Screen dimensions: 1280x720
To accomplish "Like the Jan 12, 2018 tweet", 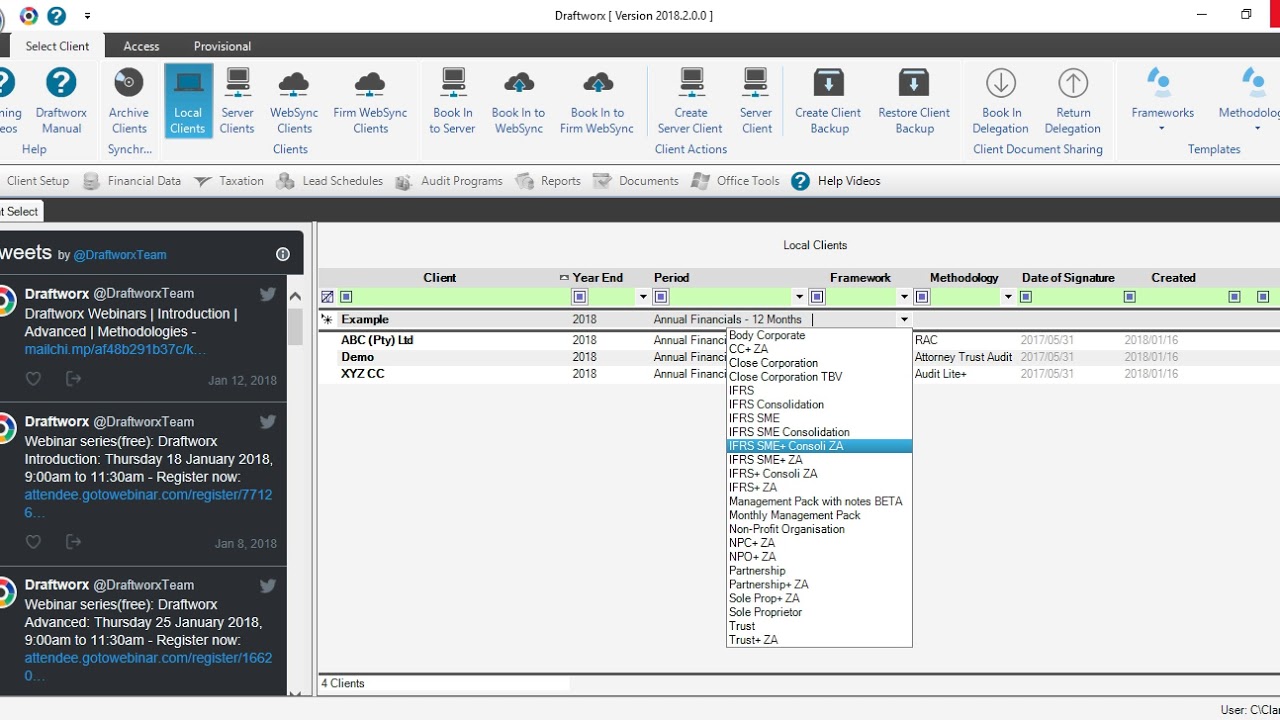I will (x=33, y=379).
